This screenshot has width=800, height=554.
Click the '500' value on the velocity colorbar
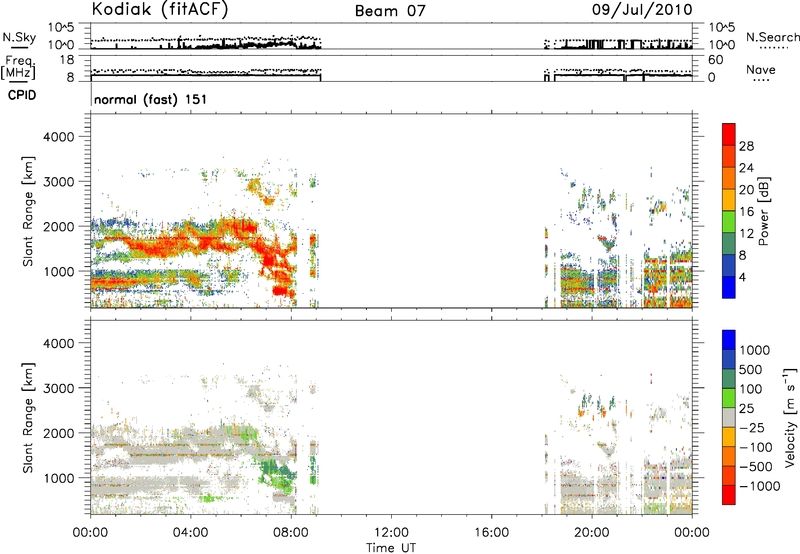coord(751,370)
